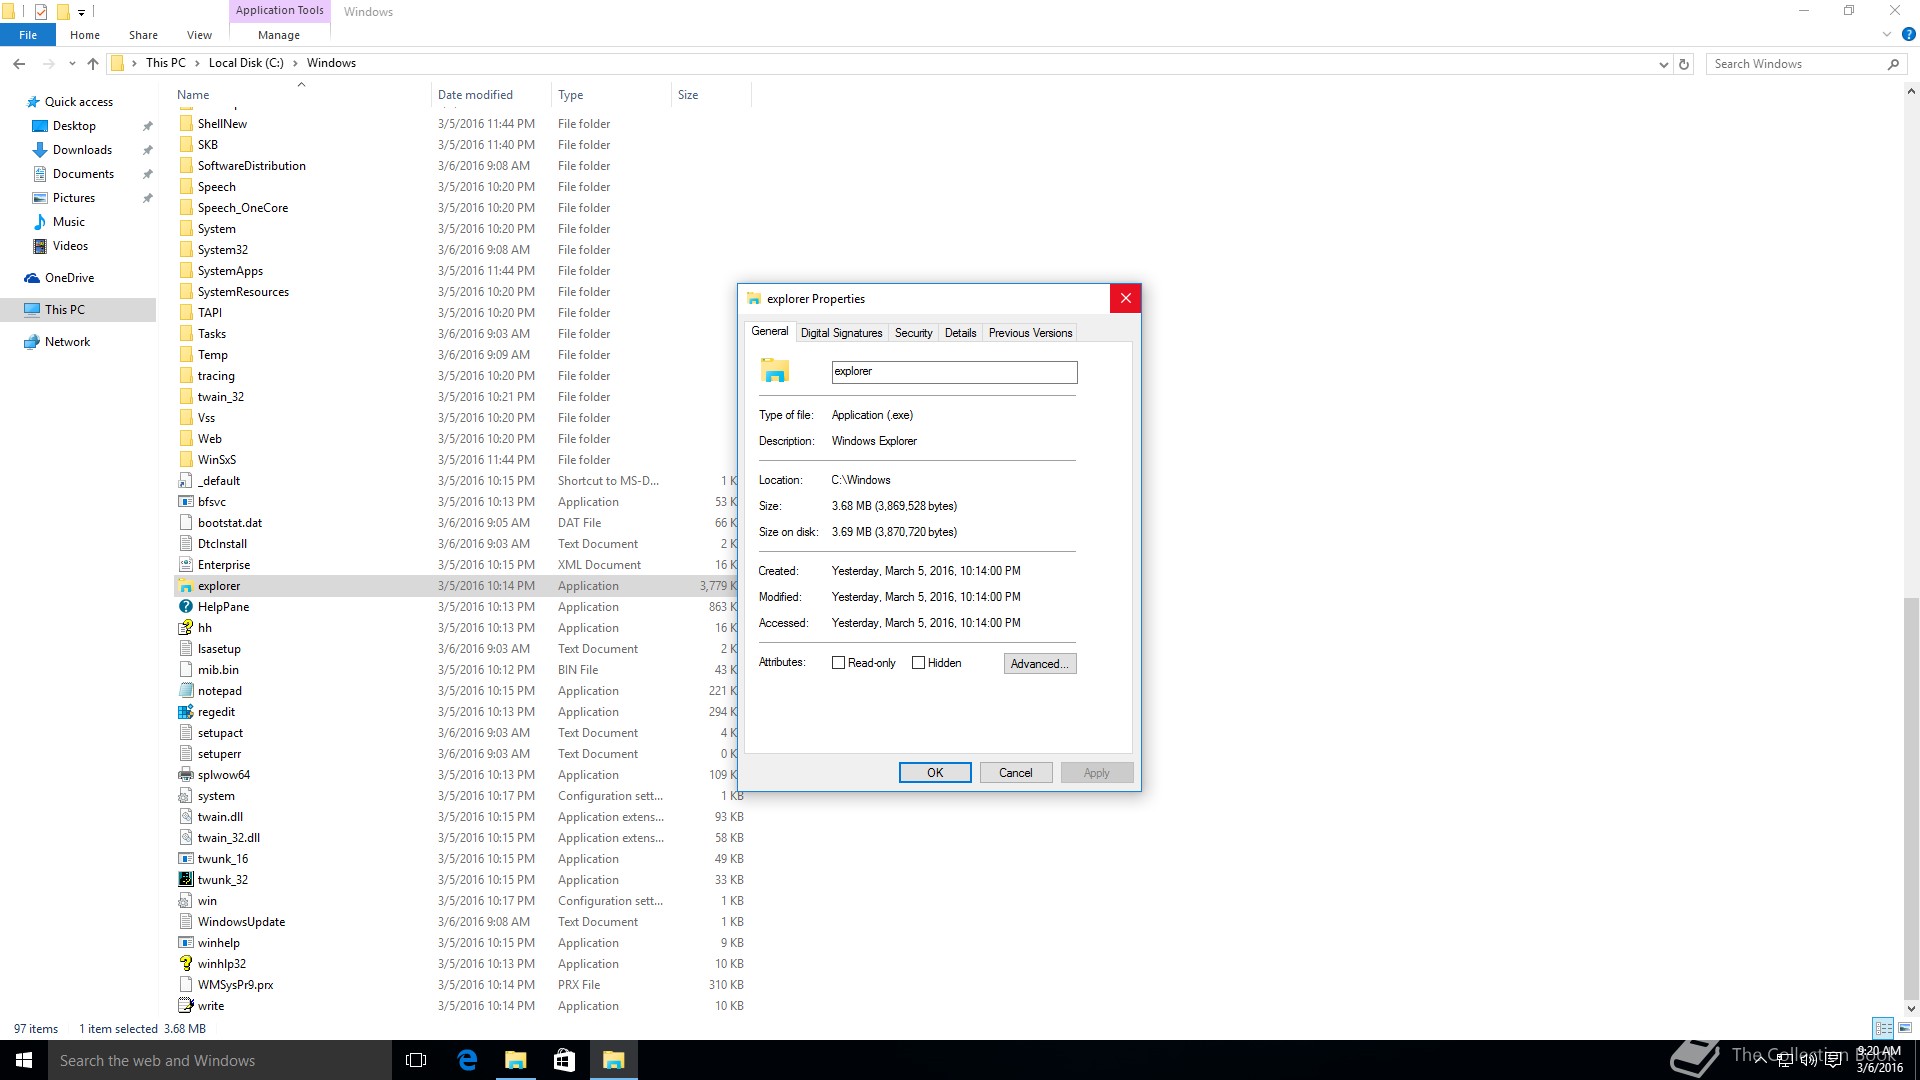Click Cancel in explorer Properties

[x=1015, y=773]
